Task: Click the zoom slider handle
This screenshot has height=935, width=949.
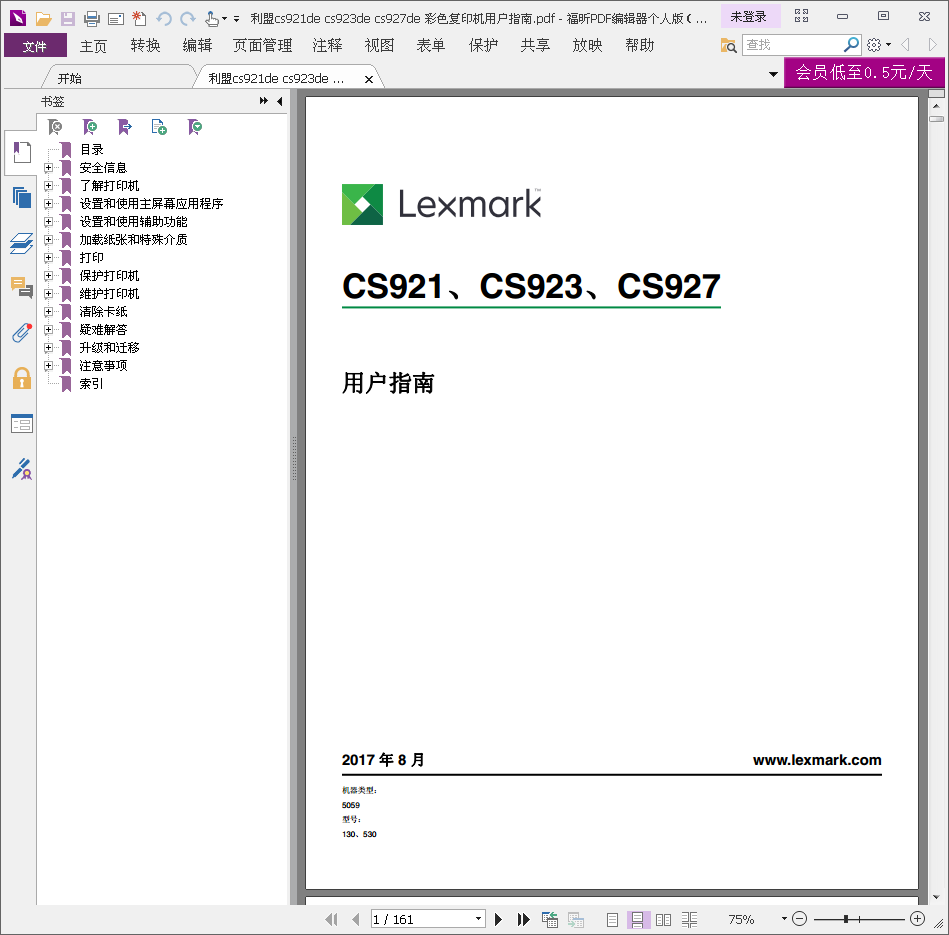Action: coord(846,919)
